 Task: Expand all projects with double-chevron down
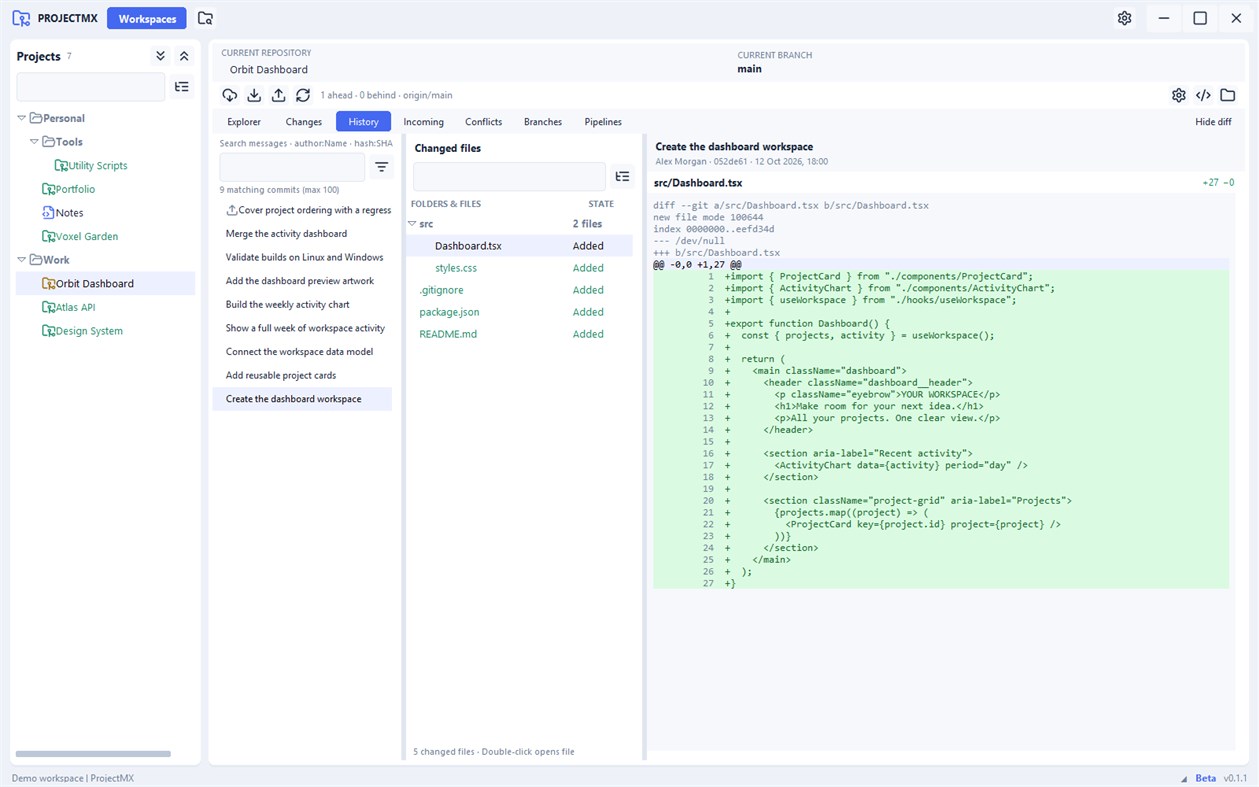coord(160,56)
